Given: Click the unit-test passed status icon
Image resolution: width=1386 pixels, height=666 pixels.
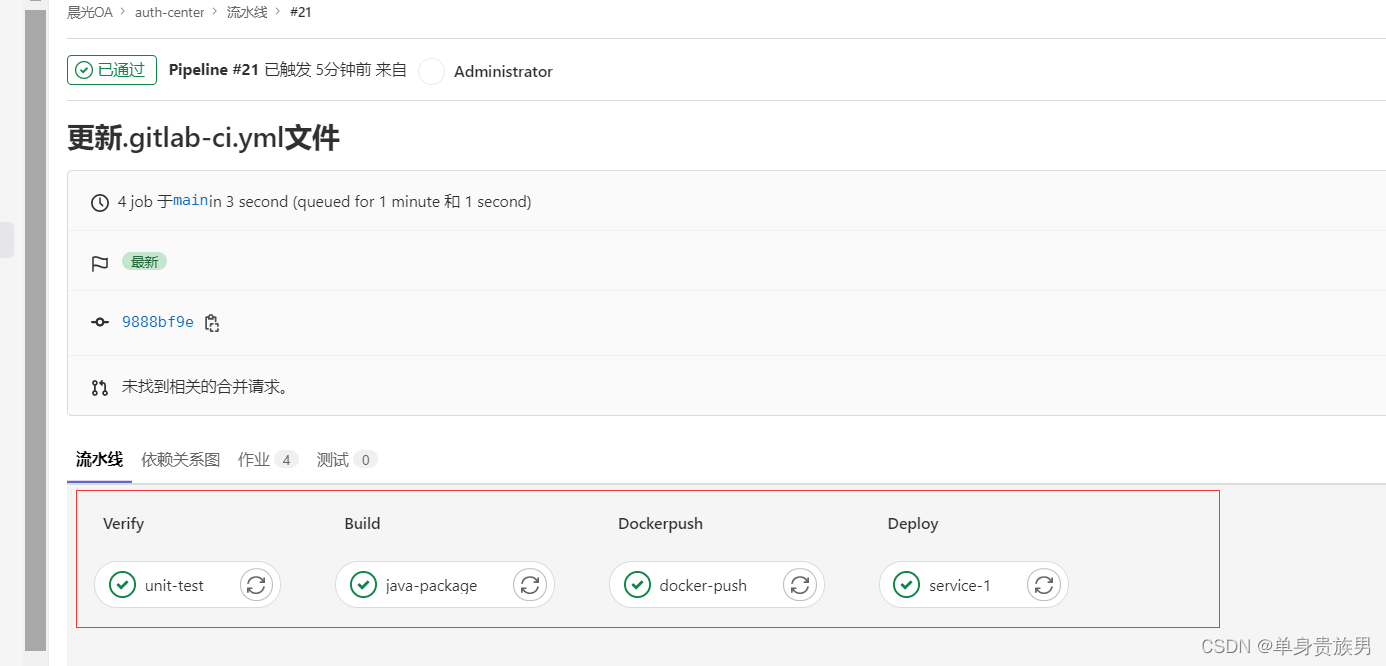Looking at the screenshot, I should (x=122, y=585).
